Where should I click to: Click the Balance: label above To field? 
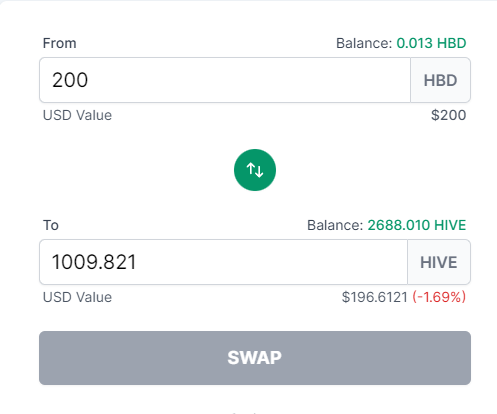pyautogui.click(x=335, y=225)
